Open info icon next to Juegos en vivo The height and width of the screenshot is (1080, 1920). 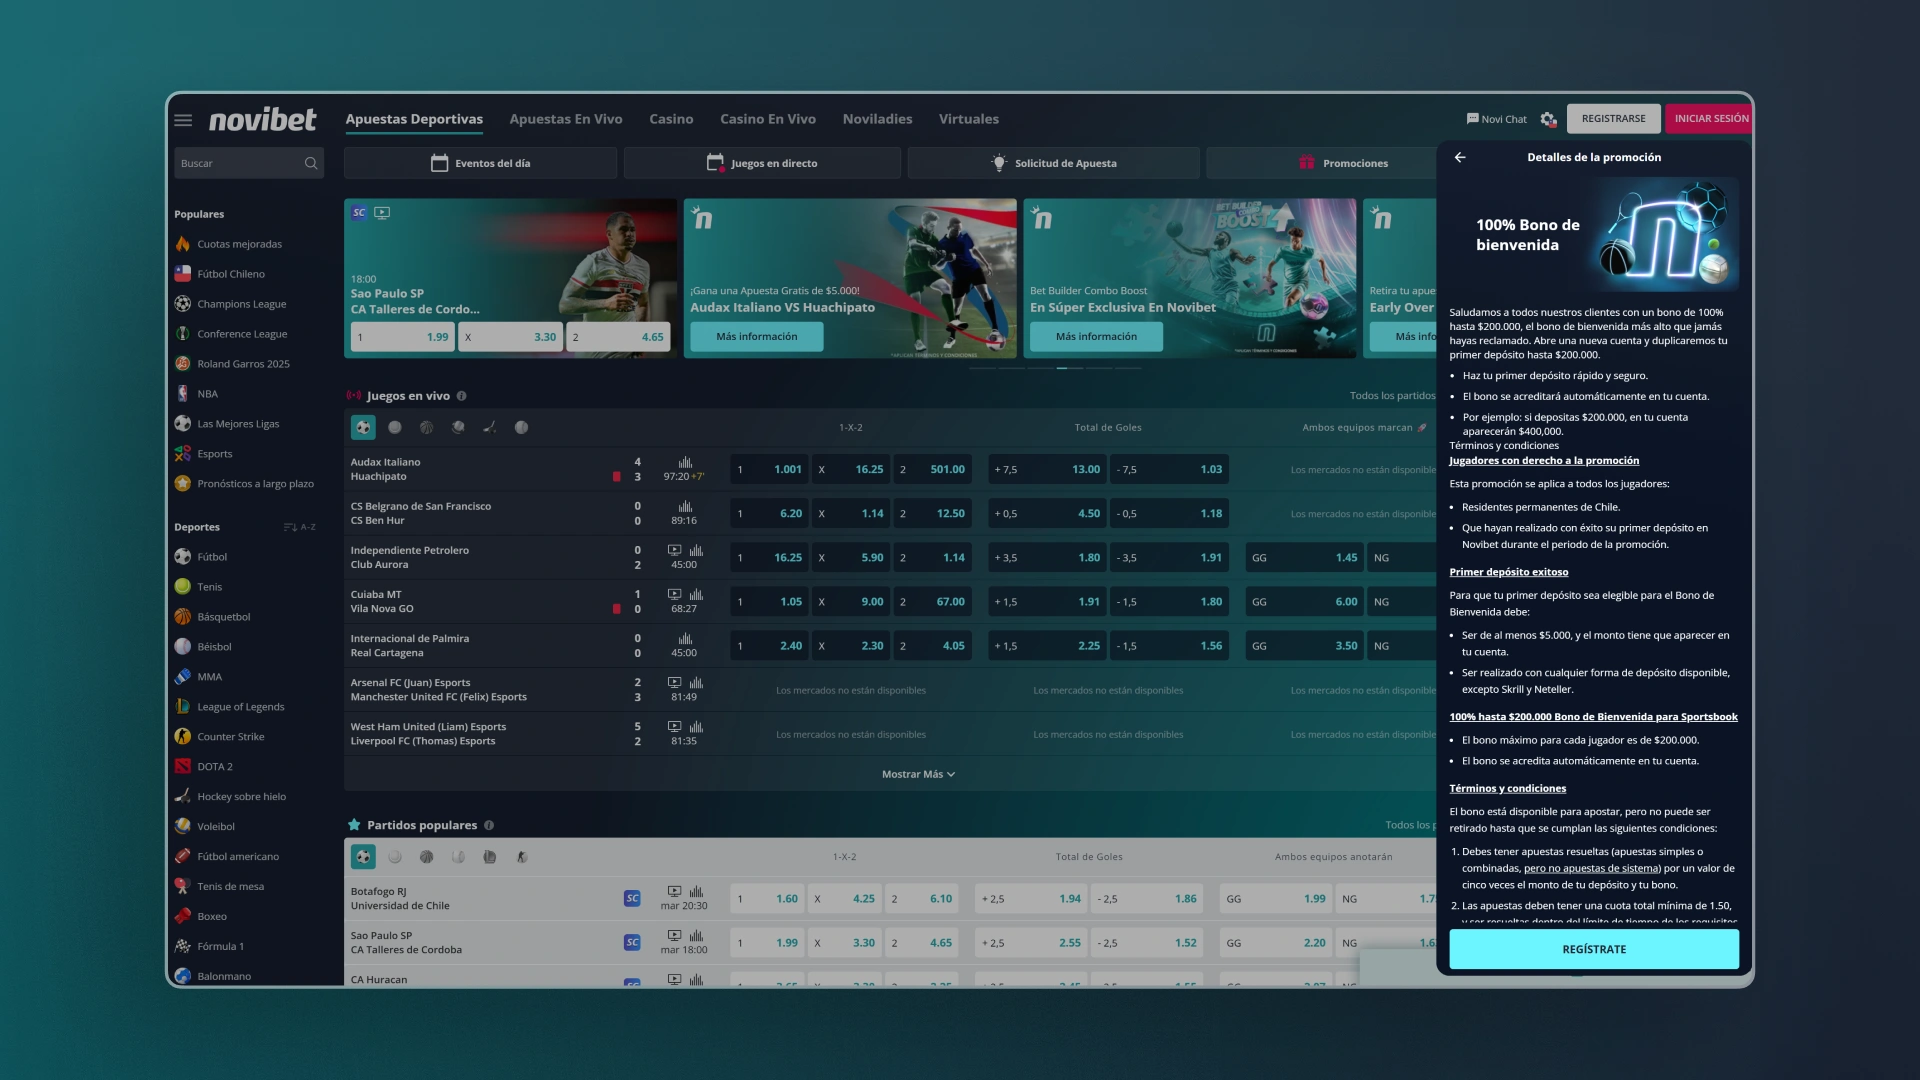(461, 396)
